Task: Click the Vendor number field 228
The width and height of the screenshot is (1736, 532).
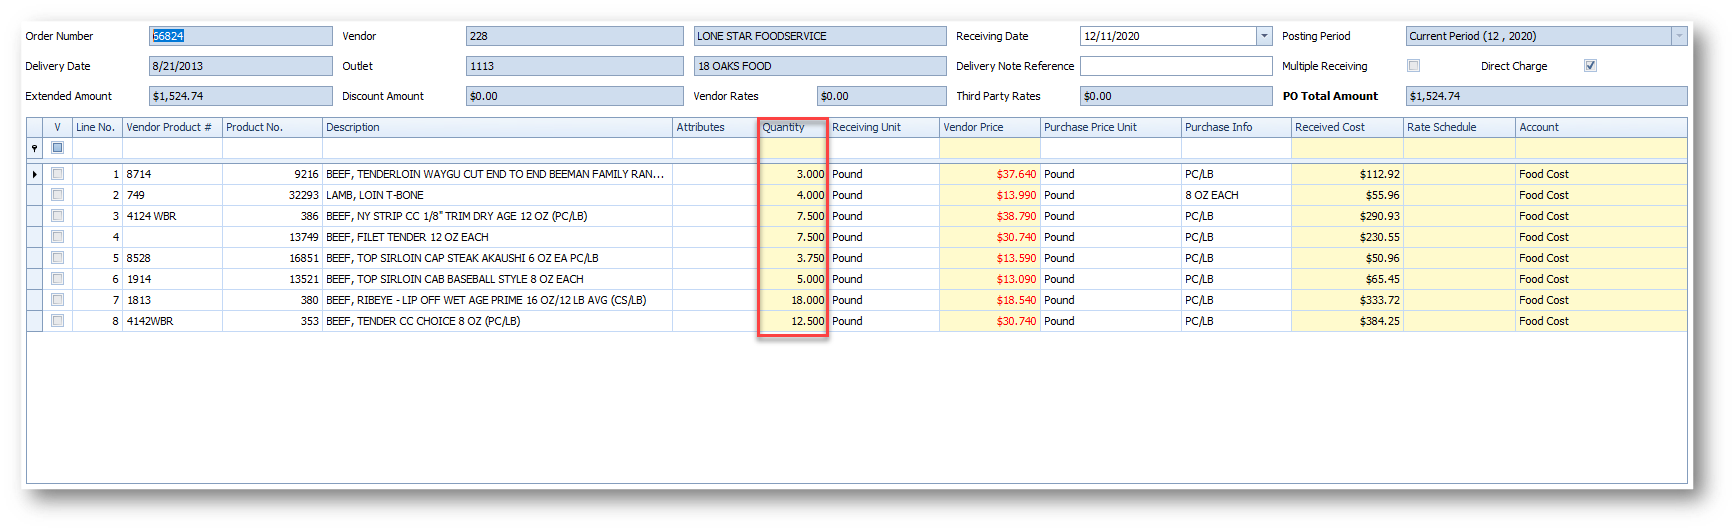Action: (x=574, y=36)
